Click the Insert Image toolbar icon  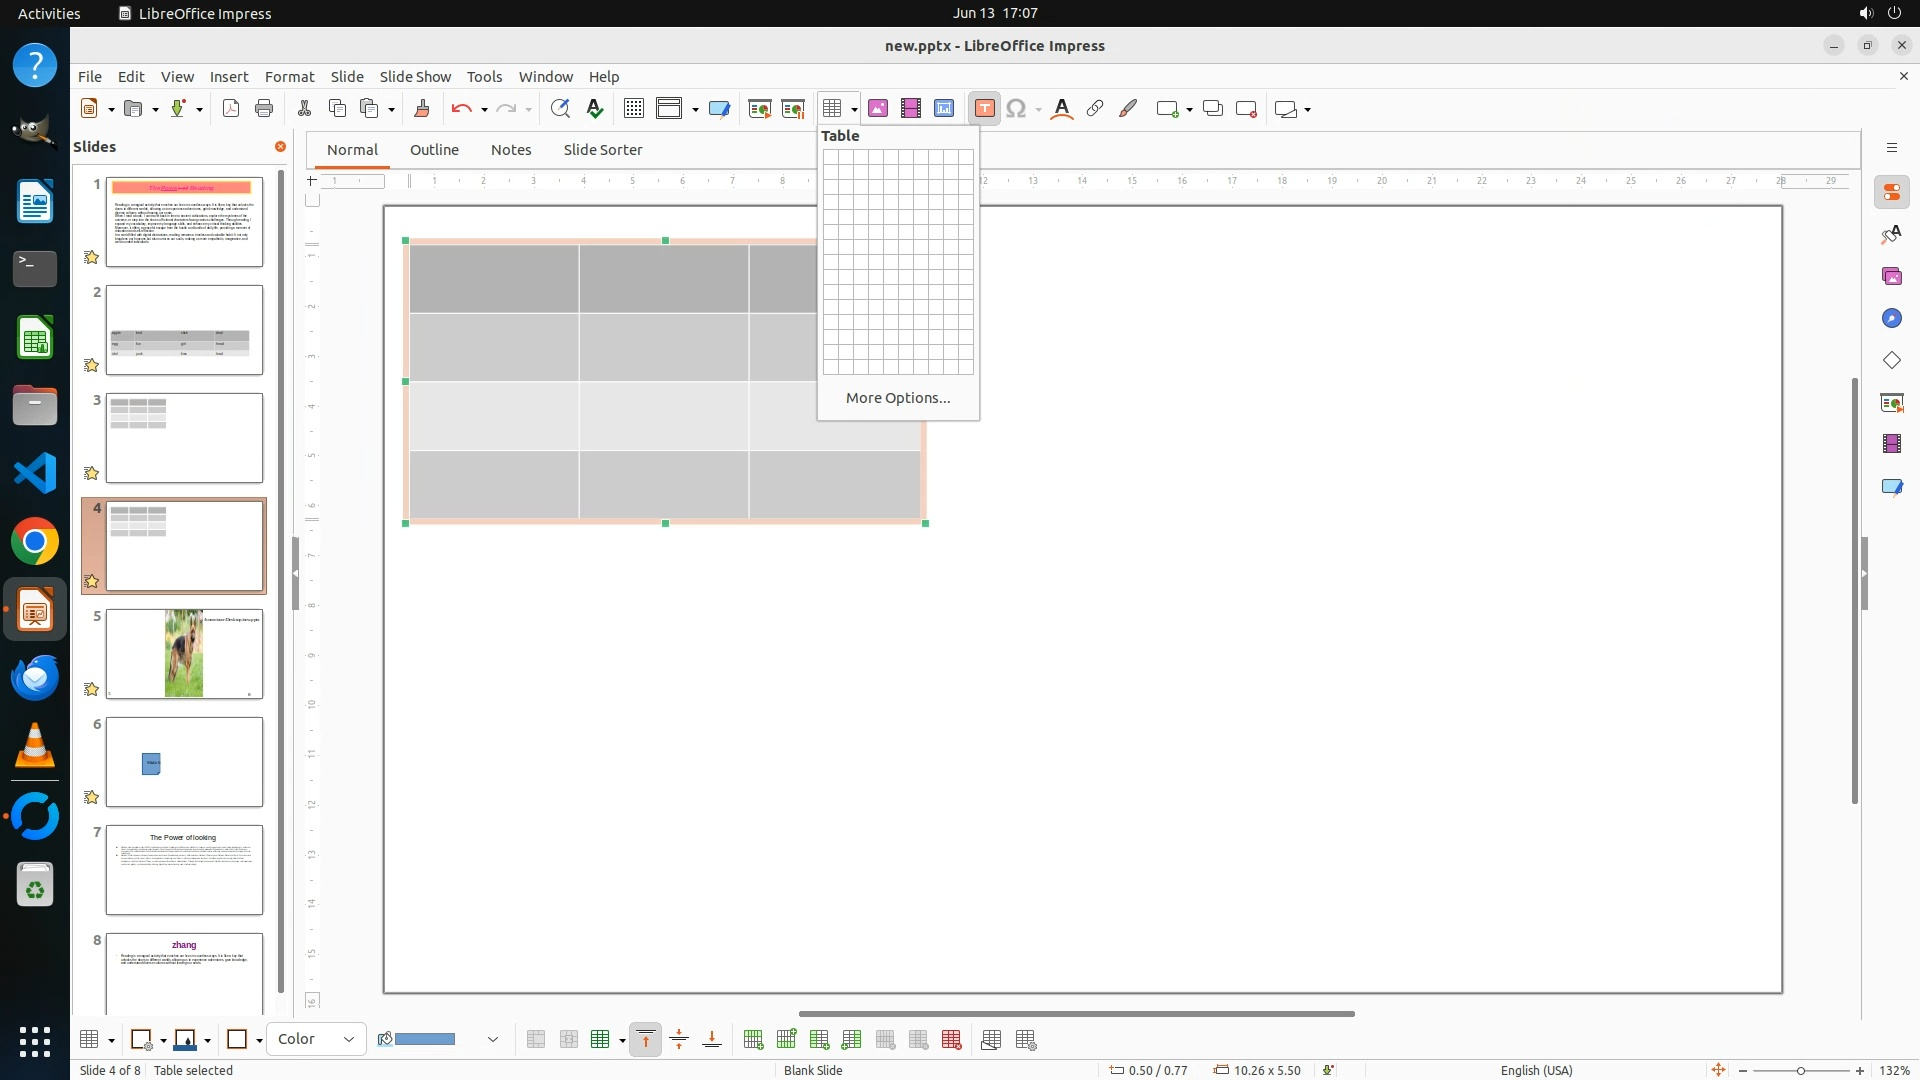pos(877,109)
